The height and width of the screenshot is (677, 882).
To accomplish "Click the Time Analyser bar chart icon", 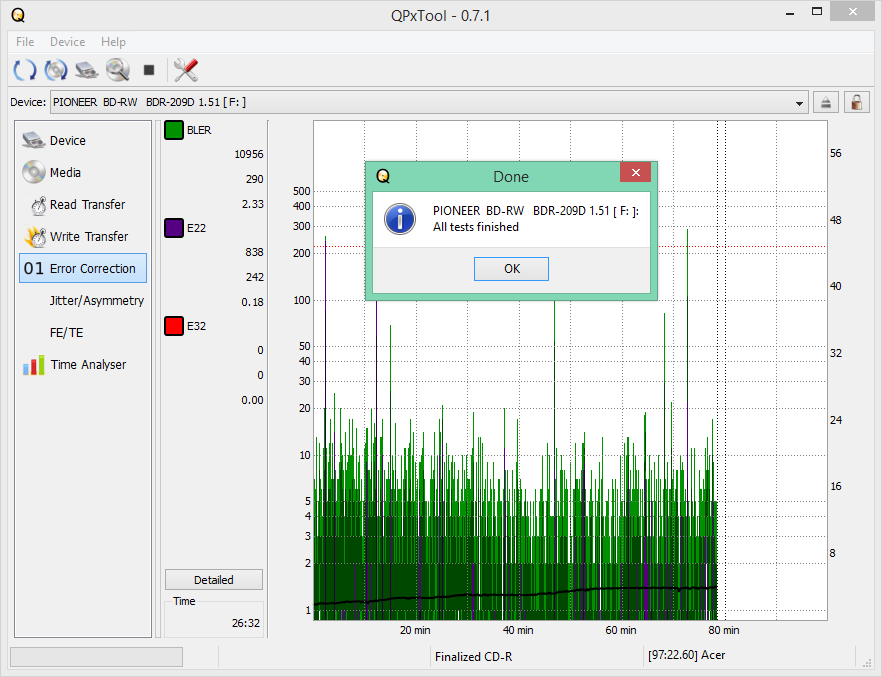I will 33,365.
